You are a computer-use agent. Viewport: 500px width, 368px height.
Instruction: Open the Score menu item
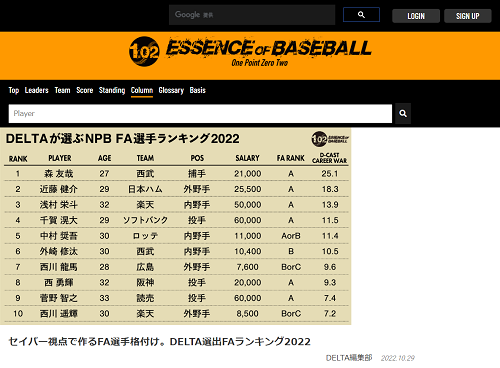85,90
